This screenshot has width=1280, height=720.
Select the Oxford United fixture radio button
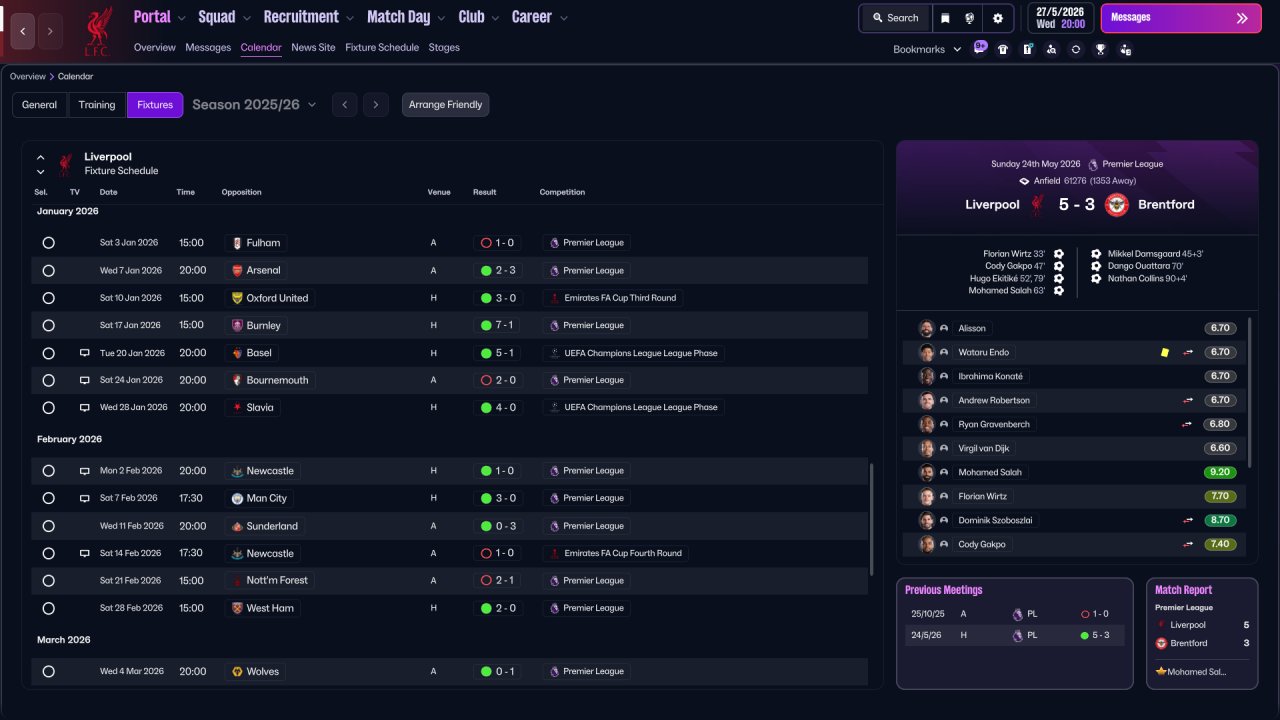[48, 298]
